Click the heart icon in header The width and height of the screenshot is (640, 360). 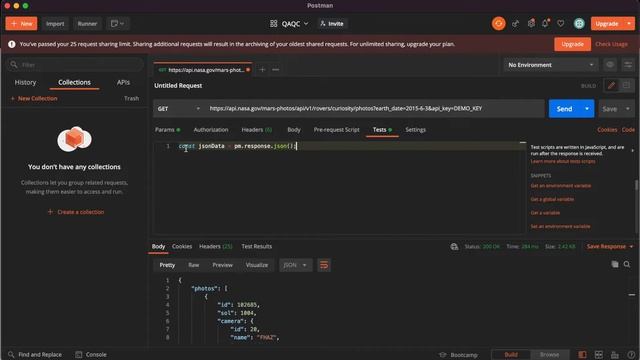[561, 24]
